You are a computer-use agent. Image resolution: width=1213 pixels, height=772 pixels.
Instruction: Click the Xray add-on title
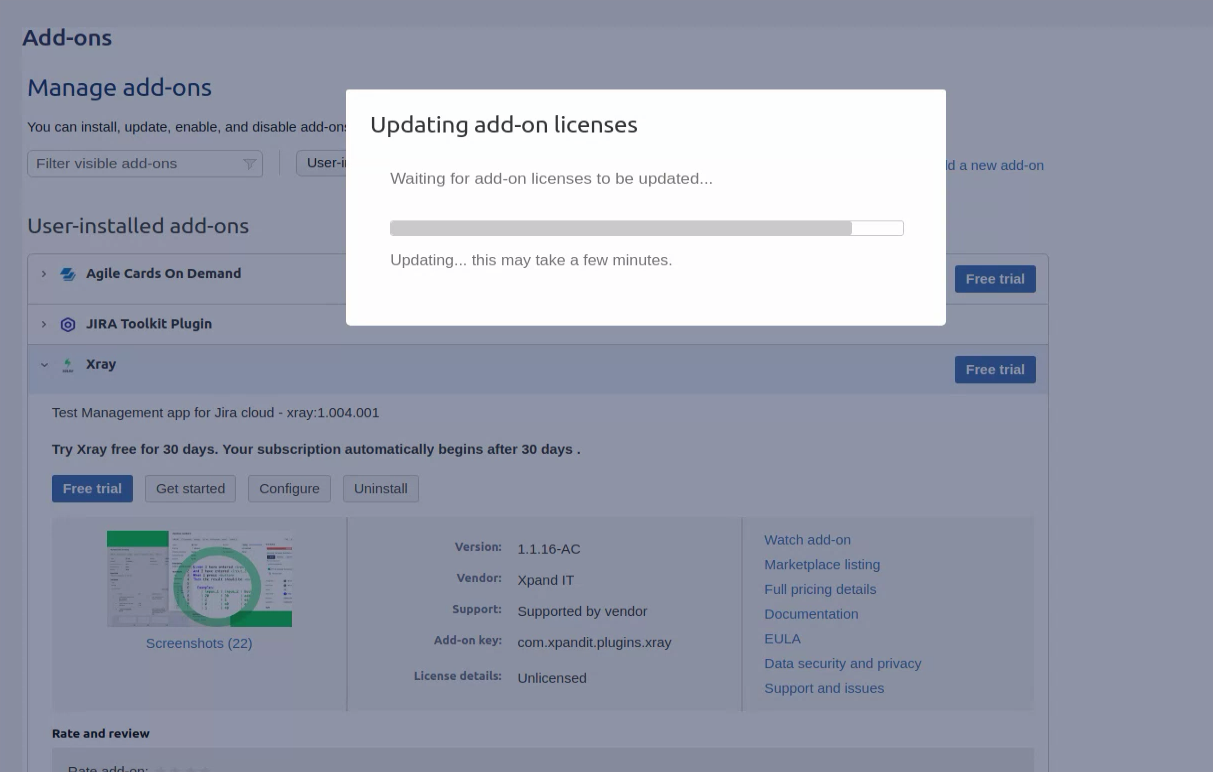tap(101, 364)
